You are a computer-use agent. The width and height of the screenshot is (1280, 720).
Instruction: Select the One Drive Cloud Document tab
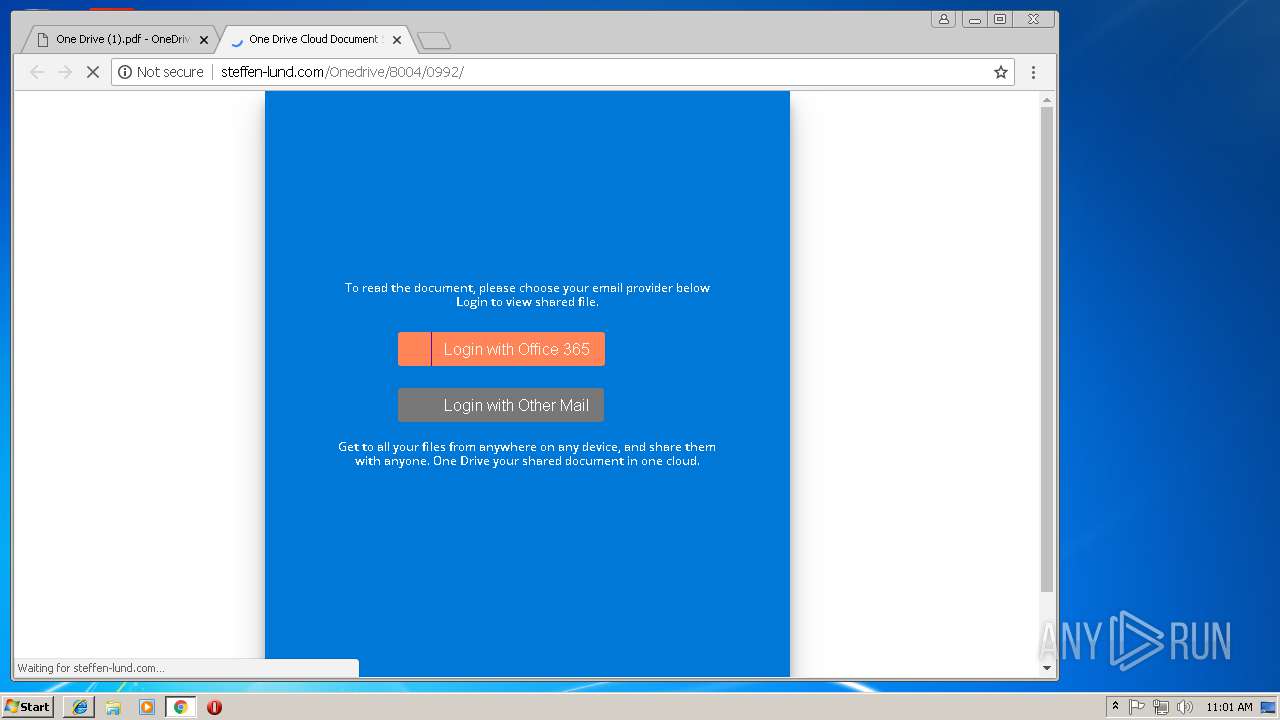pyautogui.click(x=313, y=40)
